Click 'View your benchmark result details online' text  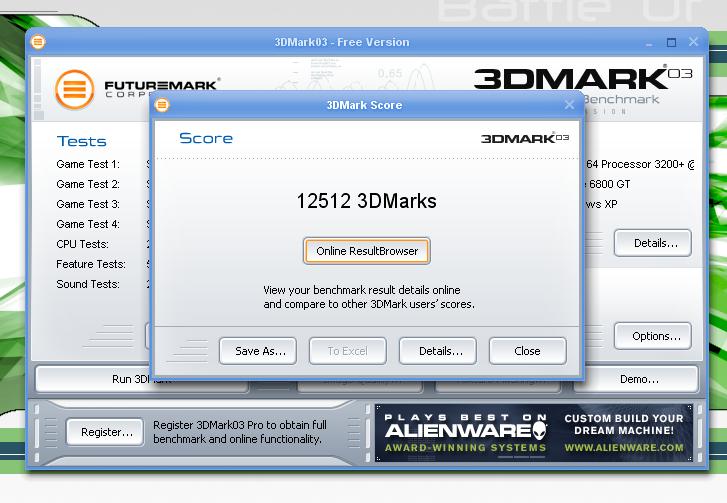point(362,290)
